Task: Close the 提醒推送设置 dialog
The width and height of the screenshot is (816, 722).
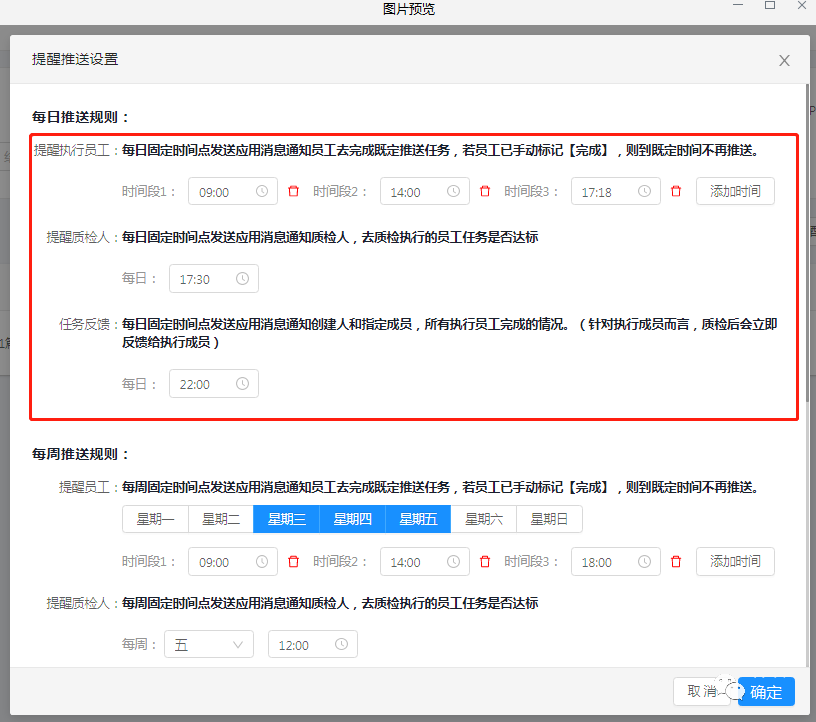Action: coord(784,60)
